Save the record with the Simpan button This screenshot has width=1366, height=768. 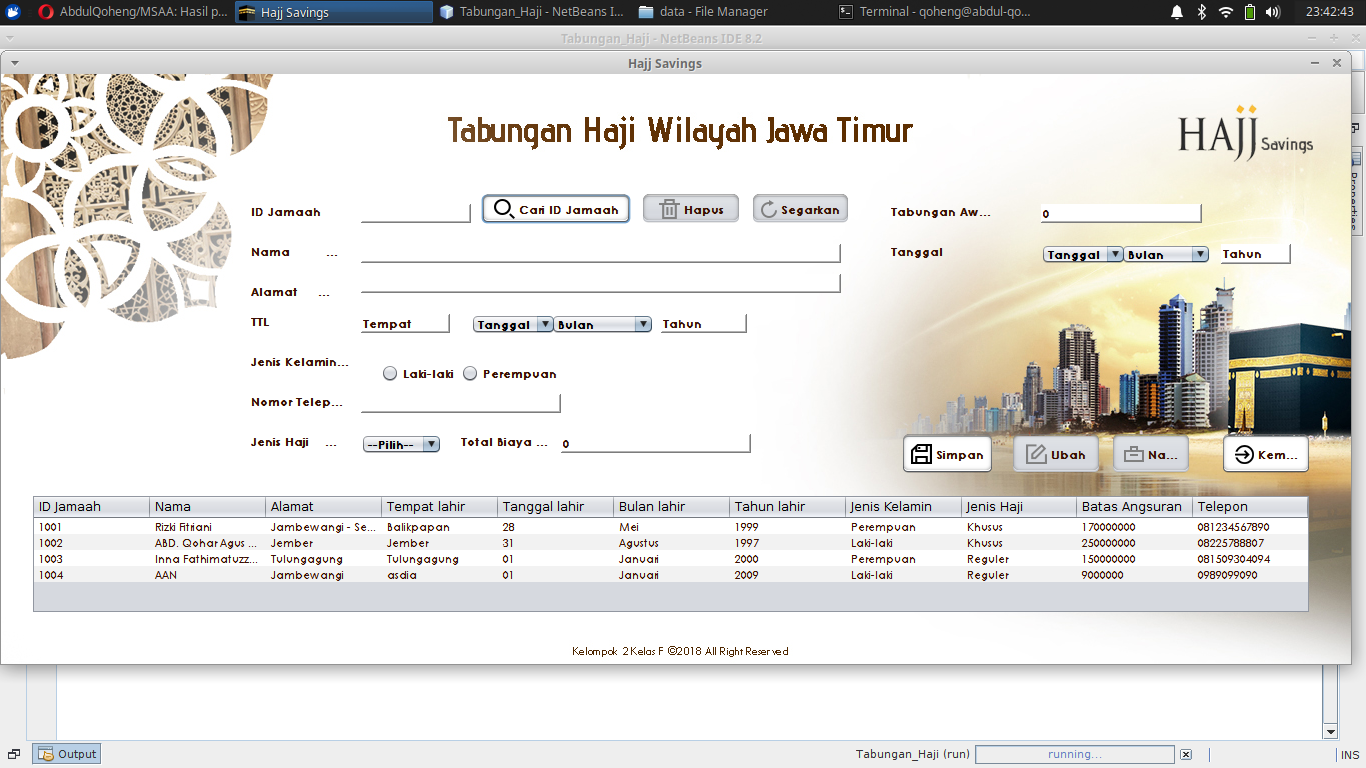pos(947,454)
